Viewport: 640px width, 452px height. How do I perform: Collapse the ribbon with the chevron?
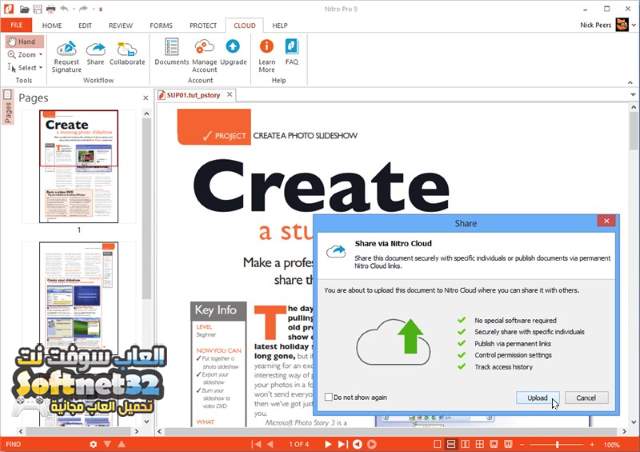(x=630, y=82)
